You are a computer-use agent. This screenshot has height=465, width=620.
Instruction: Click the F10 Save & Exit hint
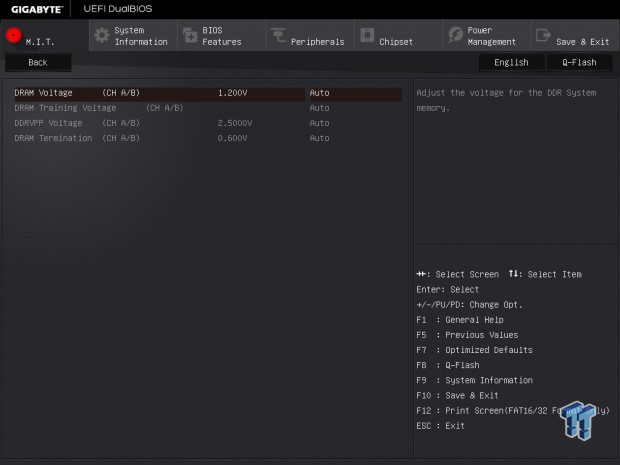click(457, 395)
